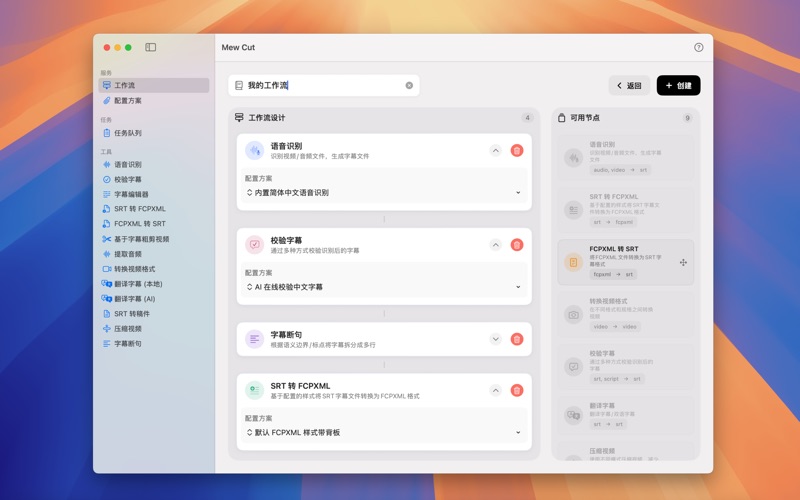The height and width of the screenshot is (500, 800).
Task: Open the 字幕断句 tool in sidebar
Action: 154,343
